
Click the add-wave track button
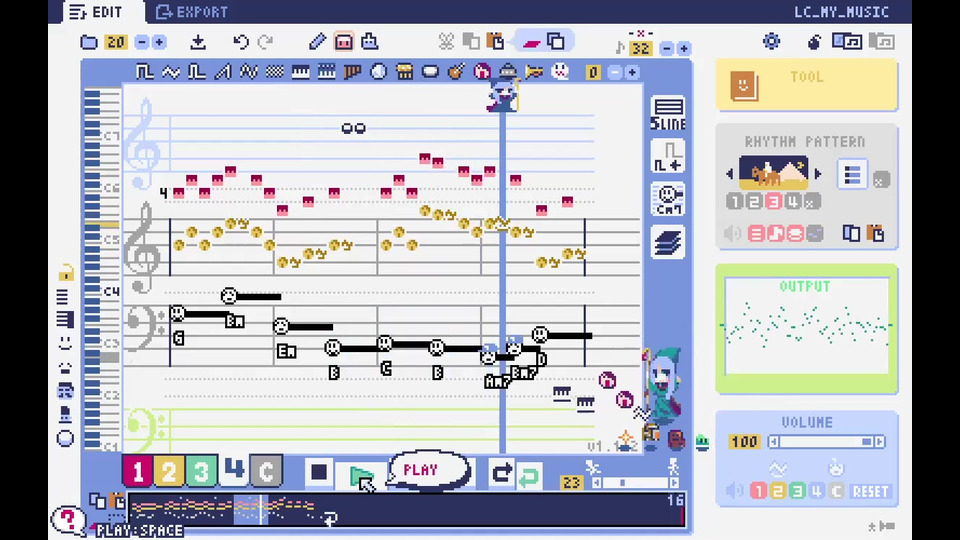click(x=668, y=157)
